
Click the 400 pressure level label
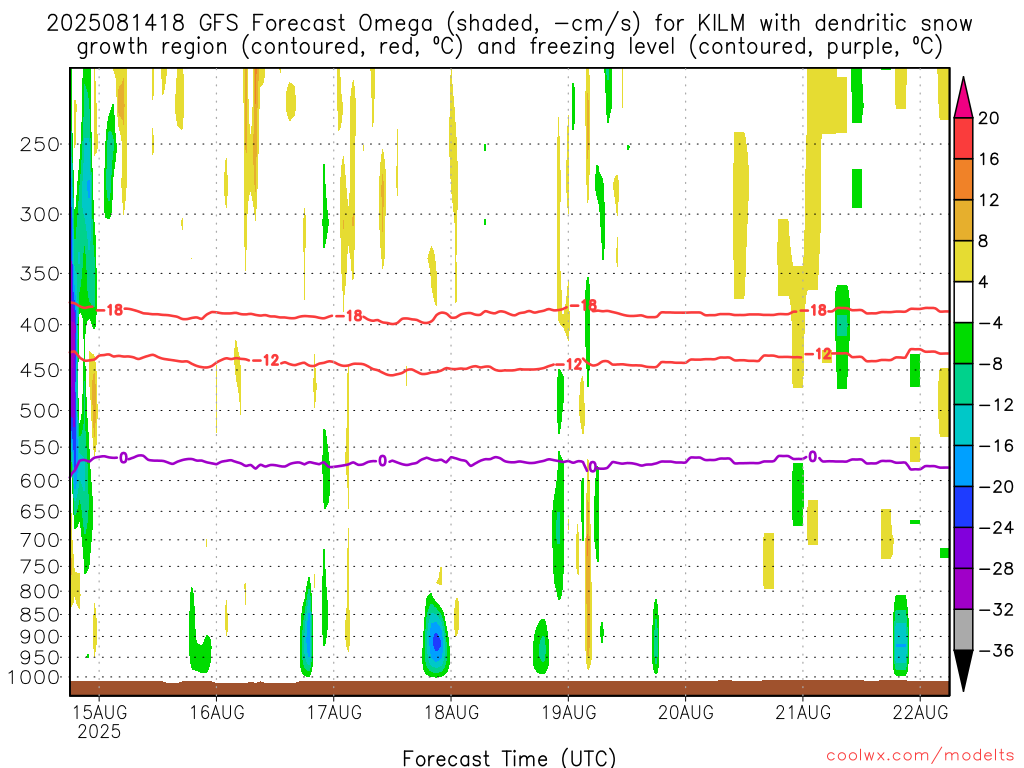(40, 325)
